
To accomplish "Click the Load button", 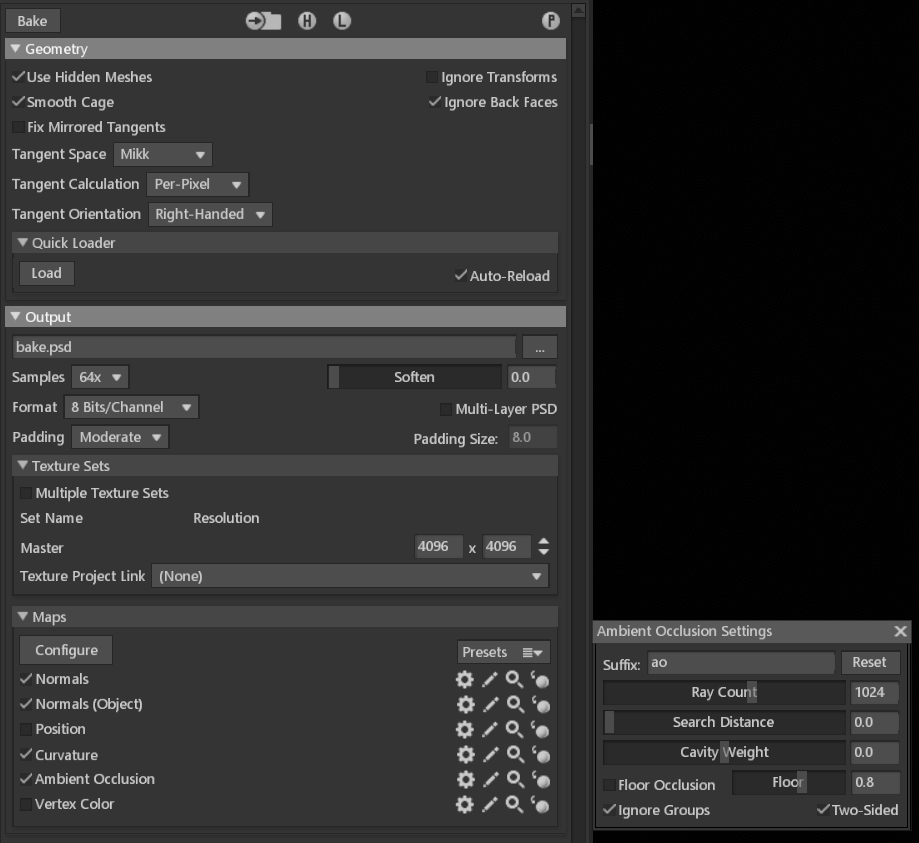I will click(x=47, y=274).
